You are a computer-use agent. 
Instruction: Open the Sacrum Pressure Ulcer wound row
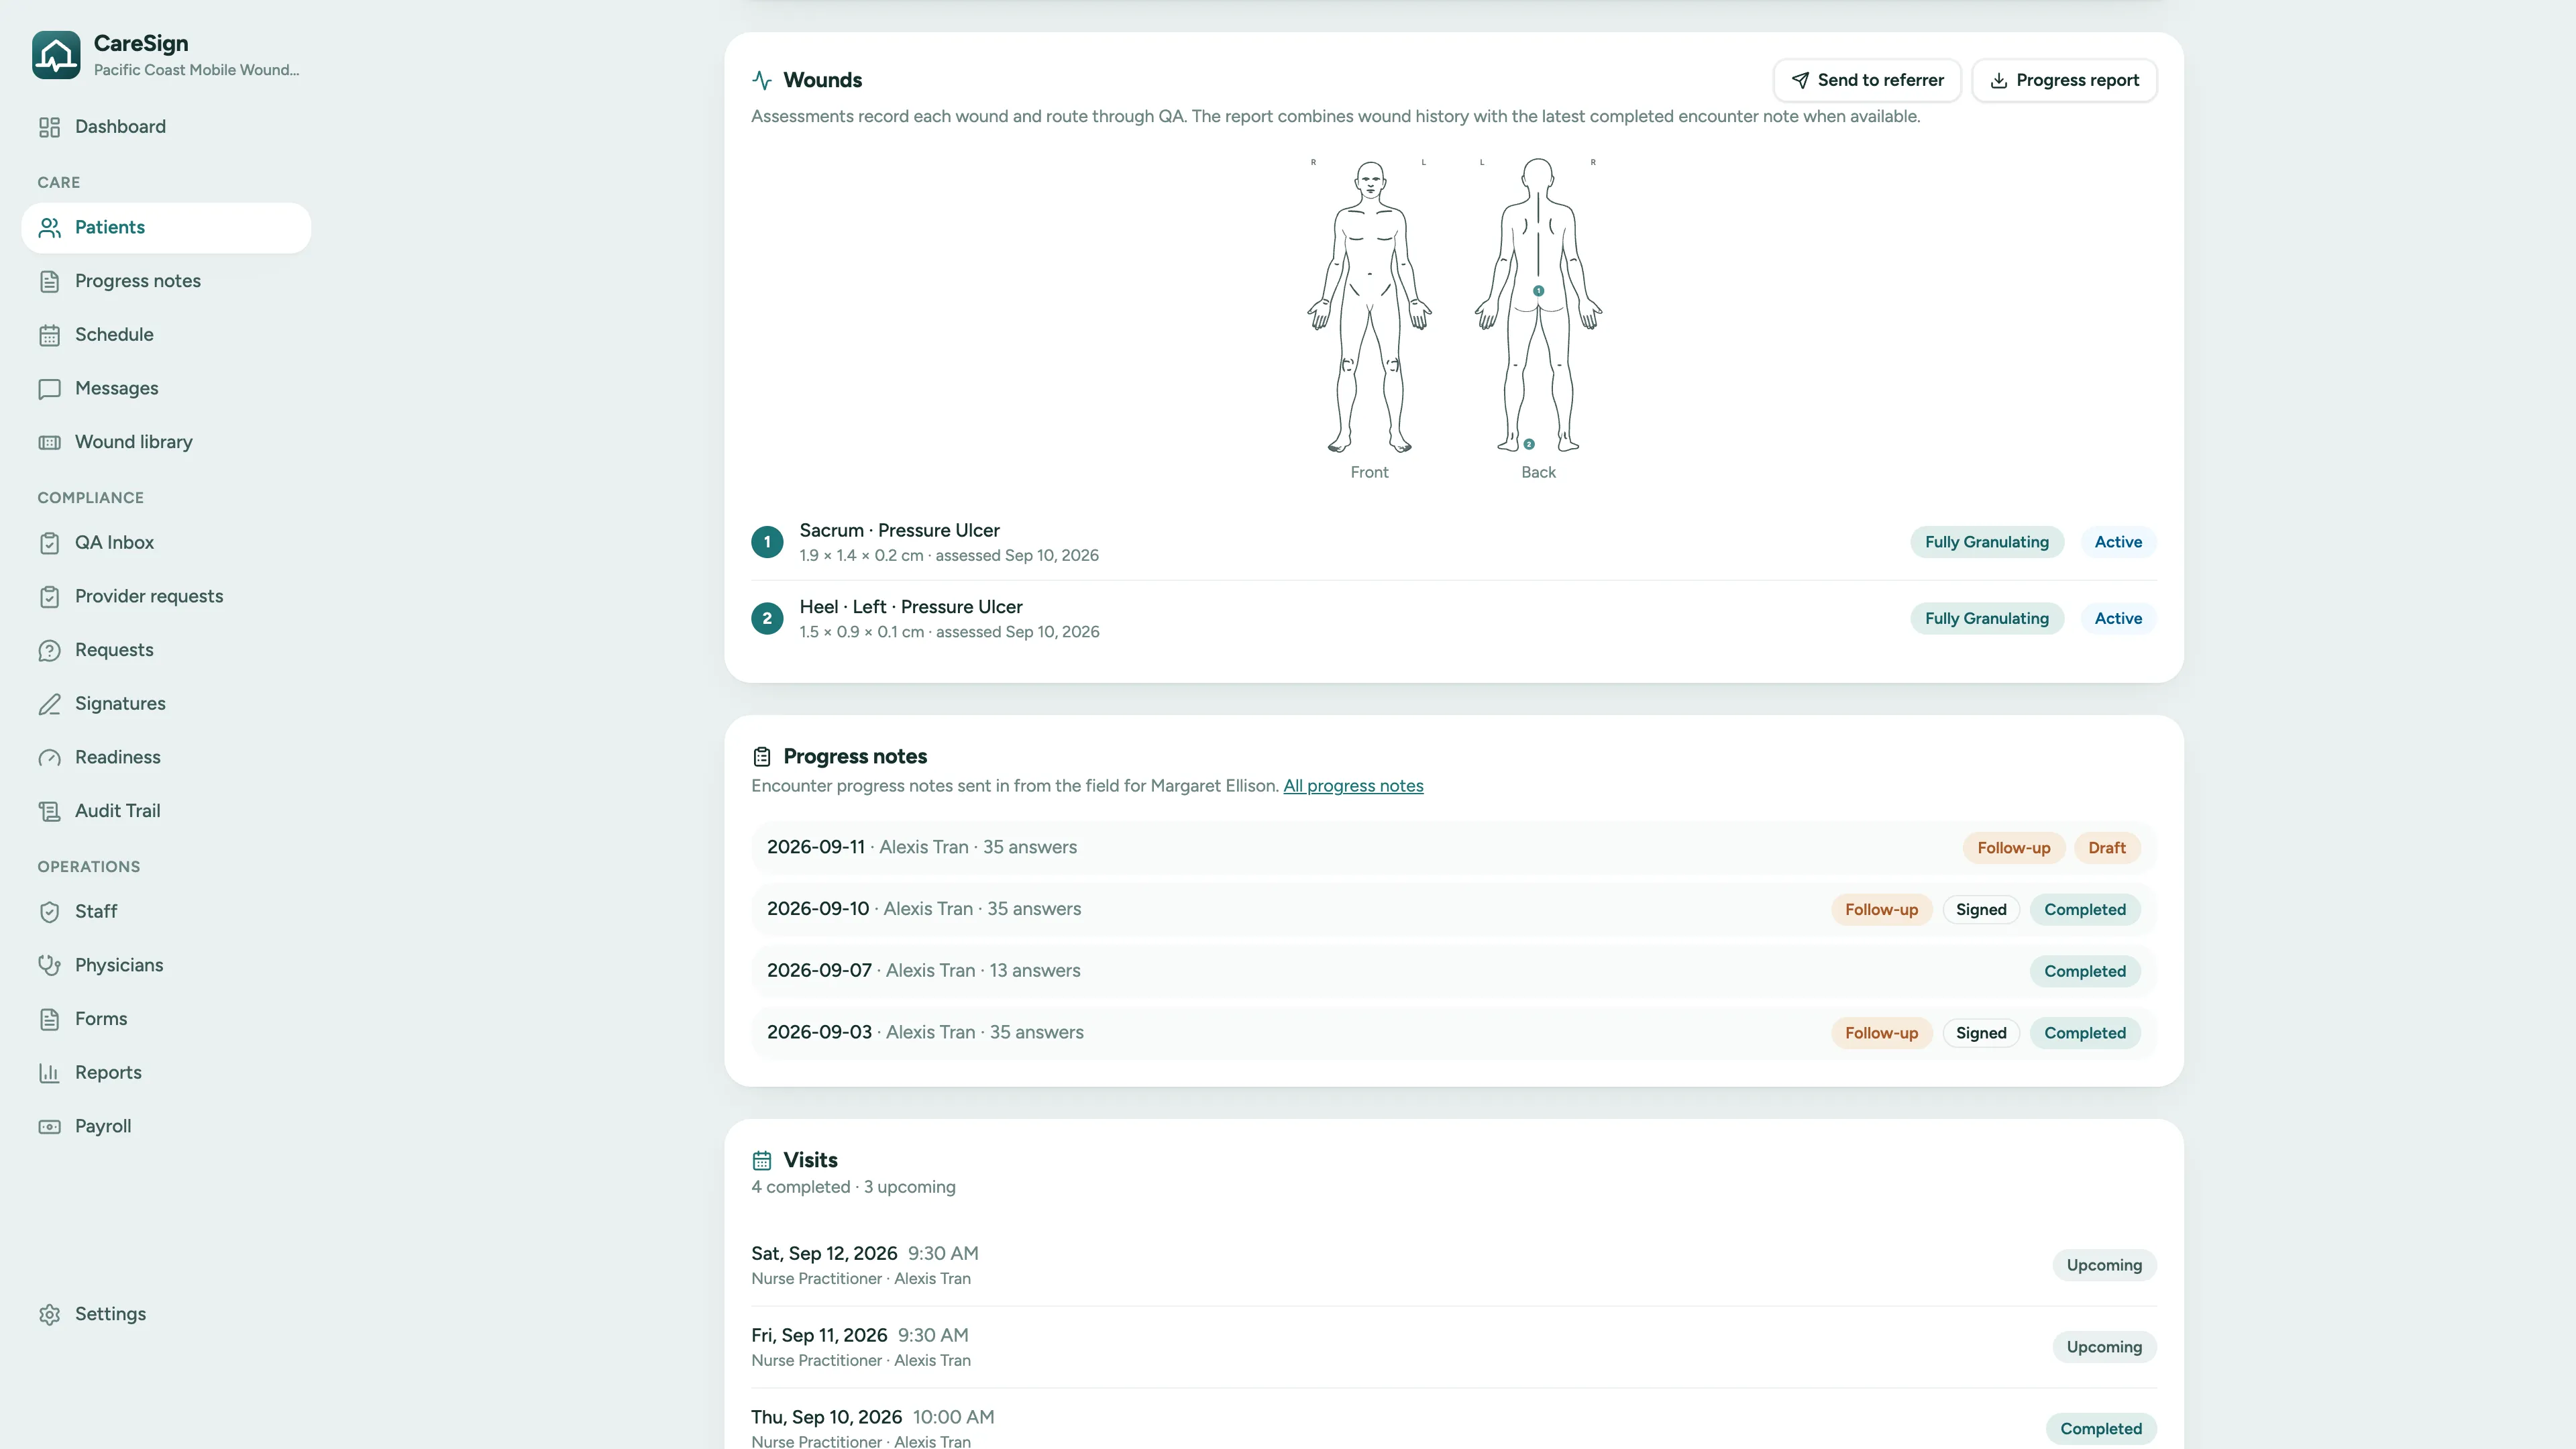(x=1454, y=542)
